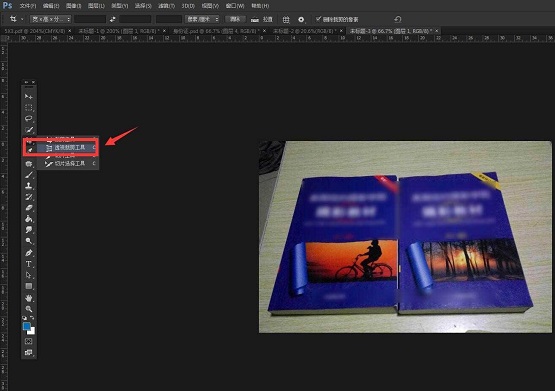The image size is (555, 391).
Task: Close the 未标题-3 document tab
Action: (x=437, y=31)
